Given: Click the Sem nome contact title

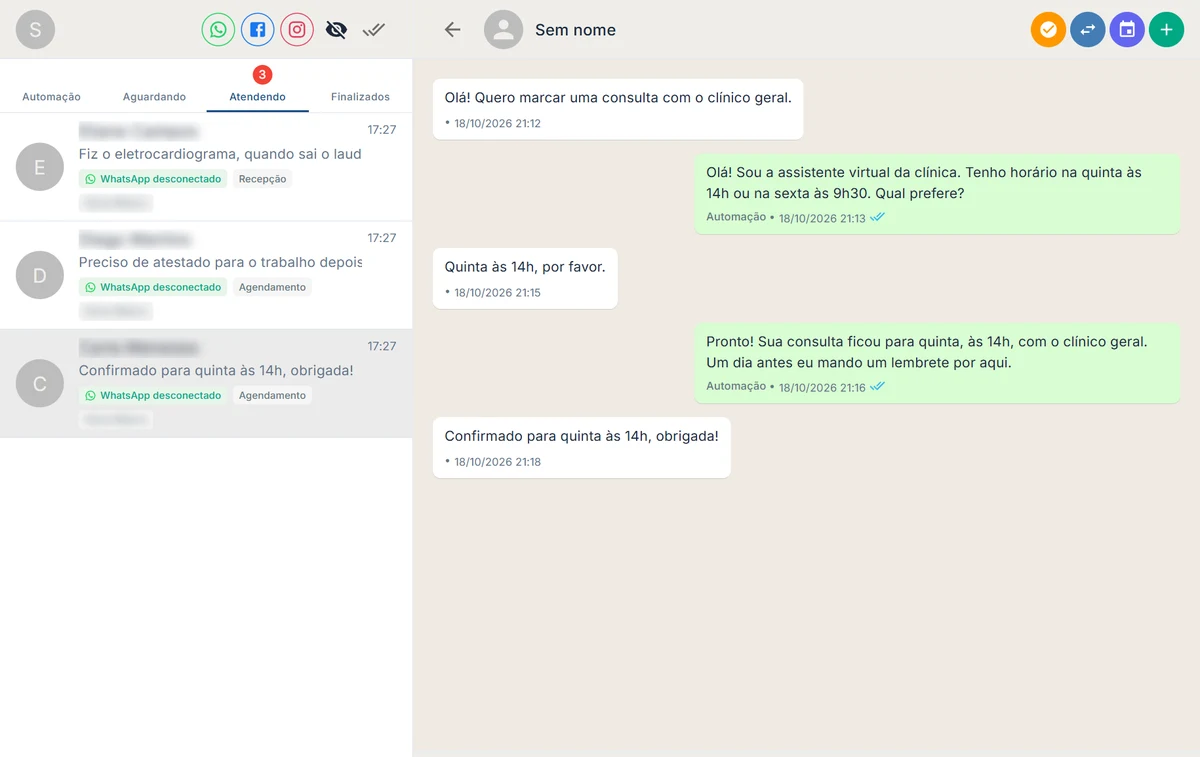Looking at the screenshot, I should 575,30.
